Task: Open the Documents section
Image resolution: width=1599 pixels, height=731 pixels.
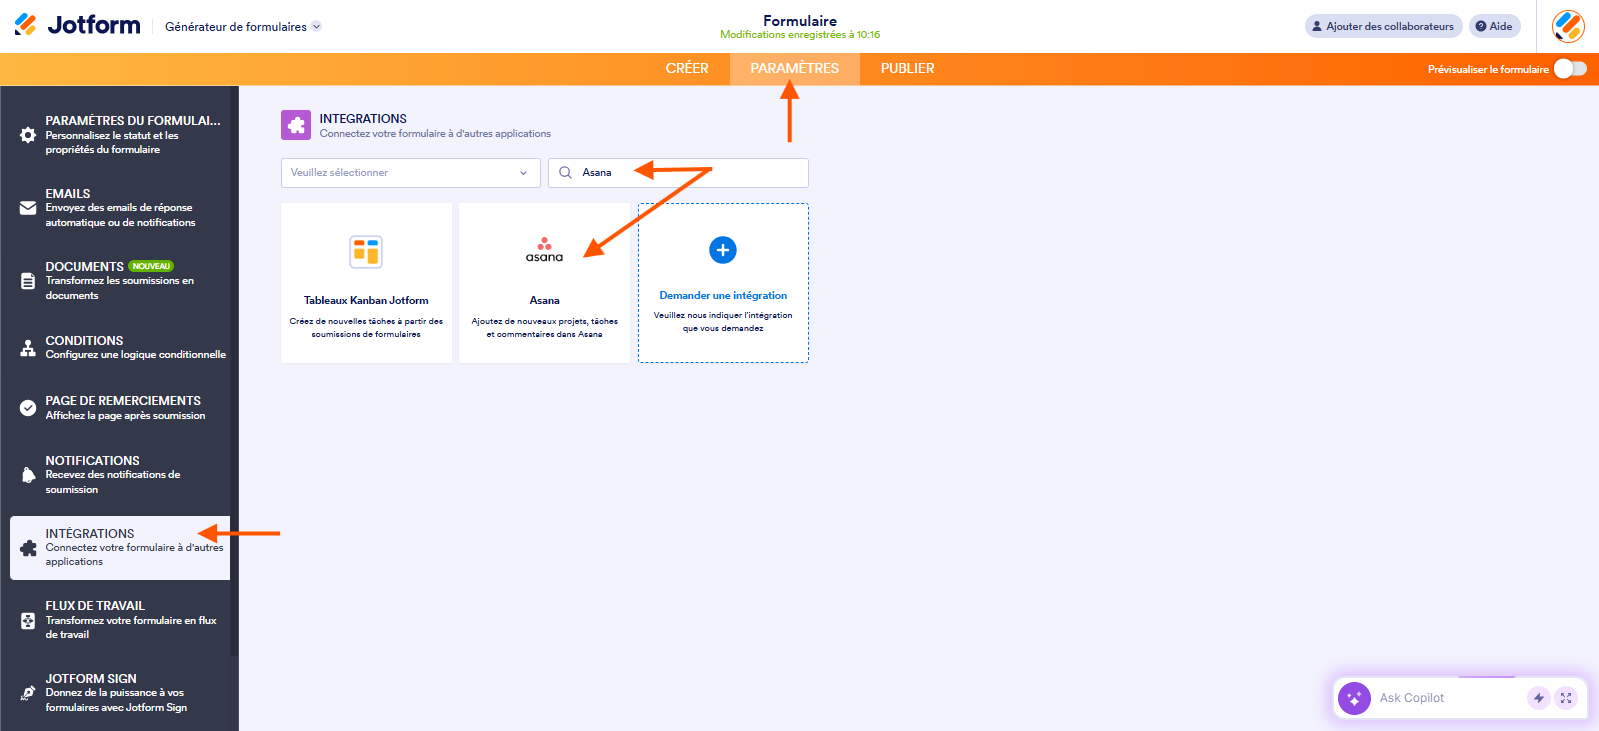Action: pos(120,281)
